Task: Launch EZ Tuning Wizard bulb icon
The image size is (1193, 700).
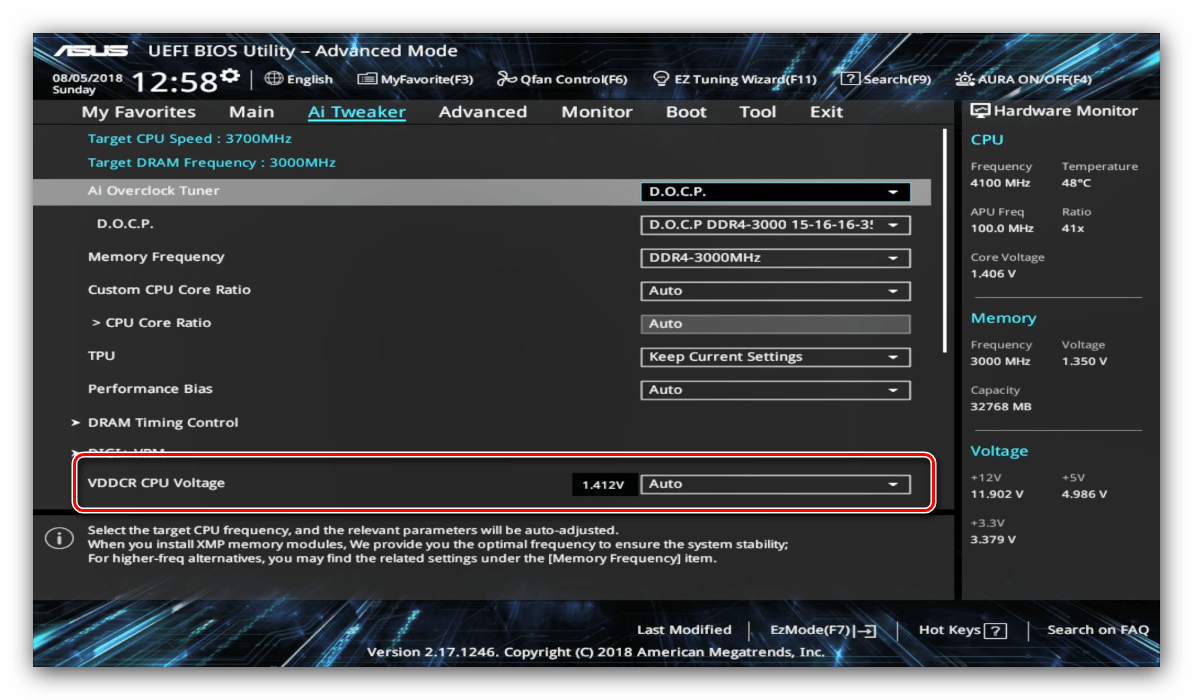Action: pyautogui.click(x=660, y=79)
